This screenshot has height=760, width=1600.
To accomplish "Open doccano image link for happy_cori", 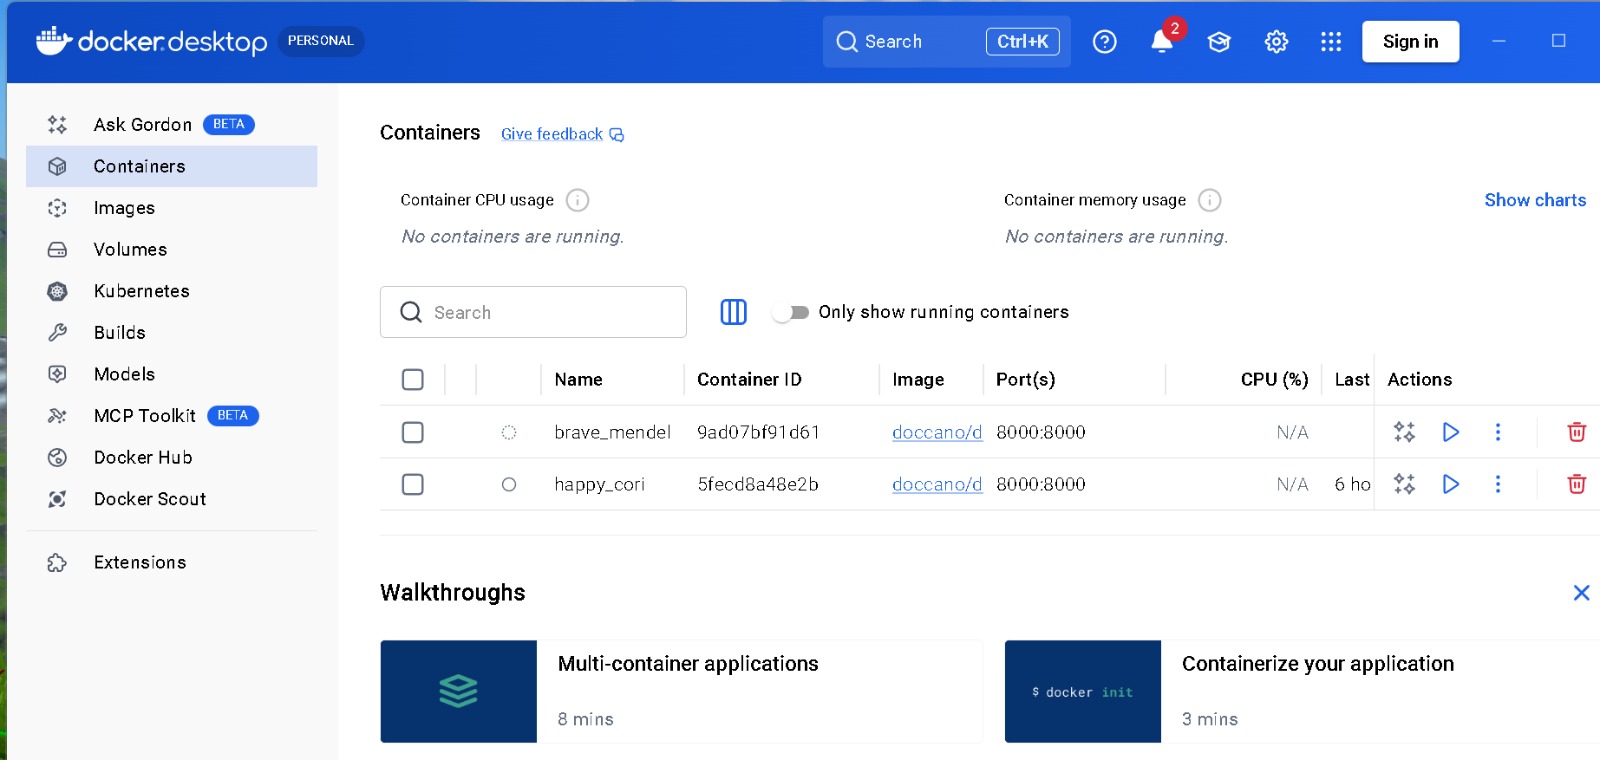I will (x=937, y=484).
